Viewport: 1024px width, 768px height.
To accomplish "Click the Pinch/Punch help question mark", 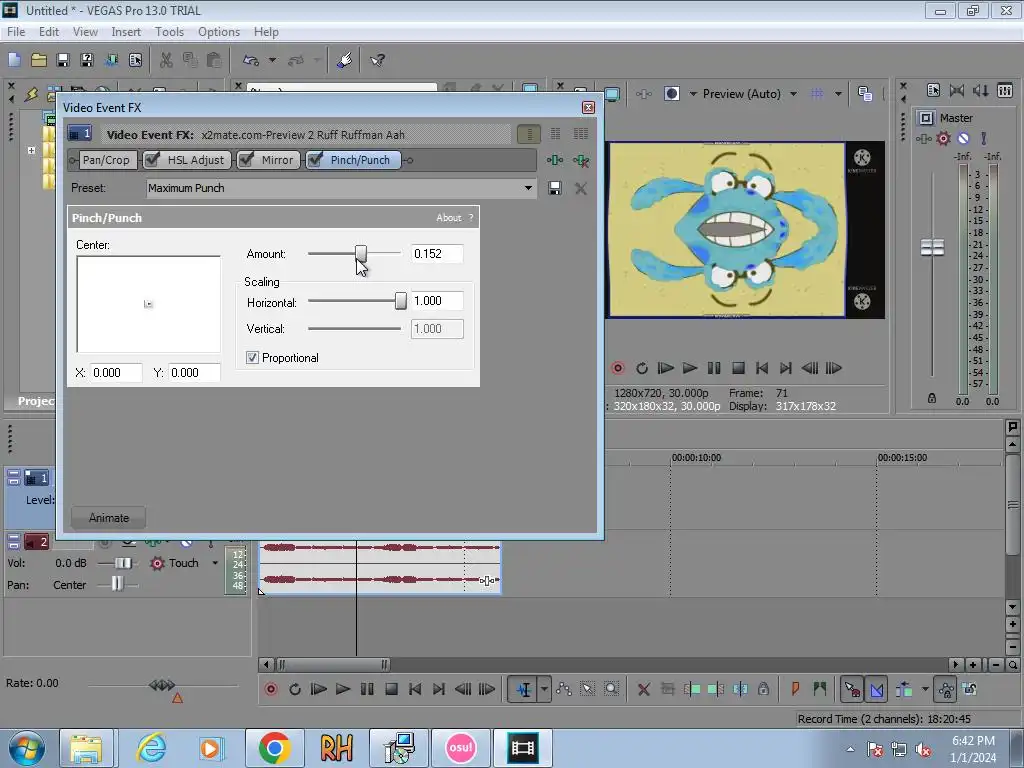I will [471, 217].
